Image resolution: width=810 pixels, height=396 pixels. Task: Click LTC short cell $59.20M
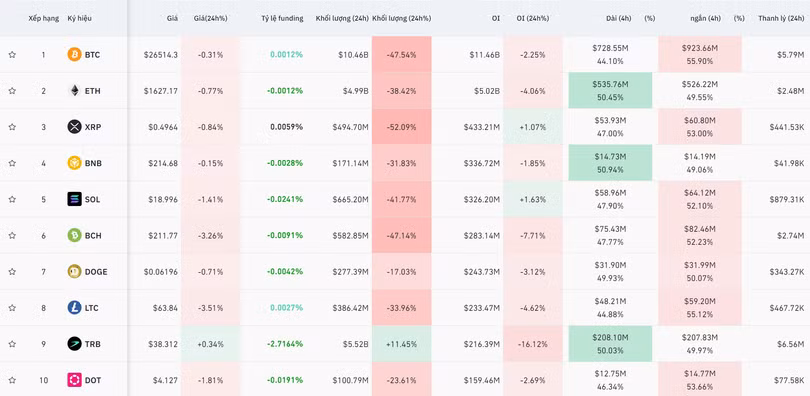[x=700, y=308]
